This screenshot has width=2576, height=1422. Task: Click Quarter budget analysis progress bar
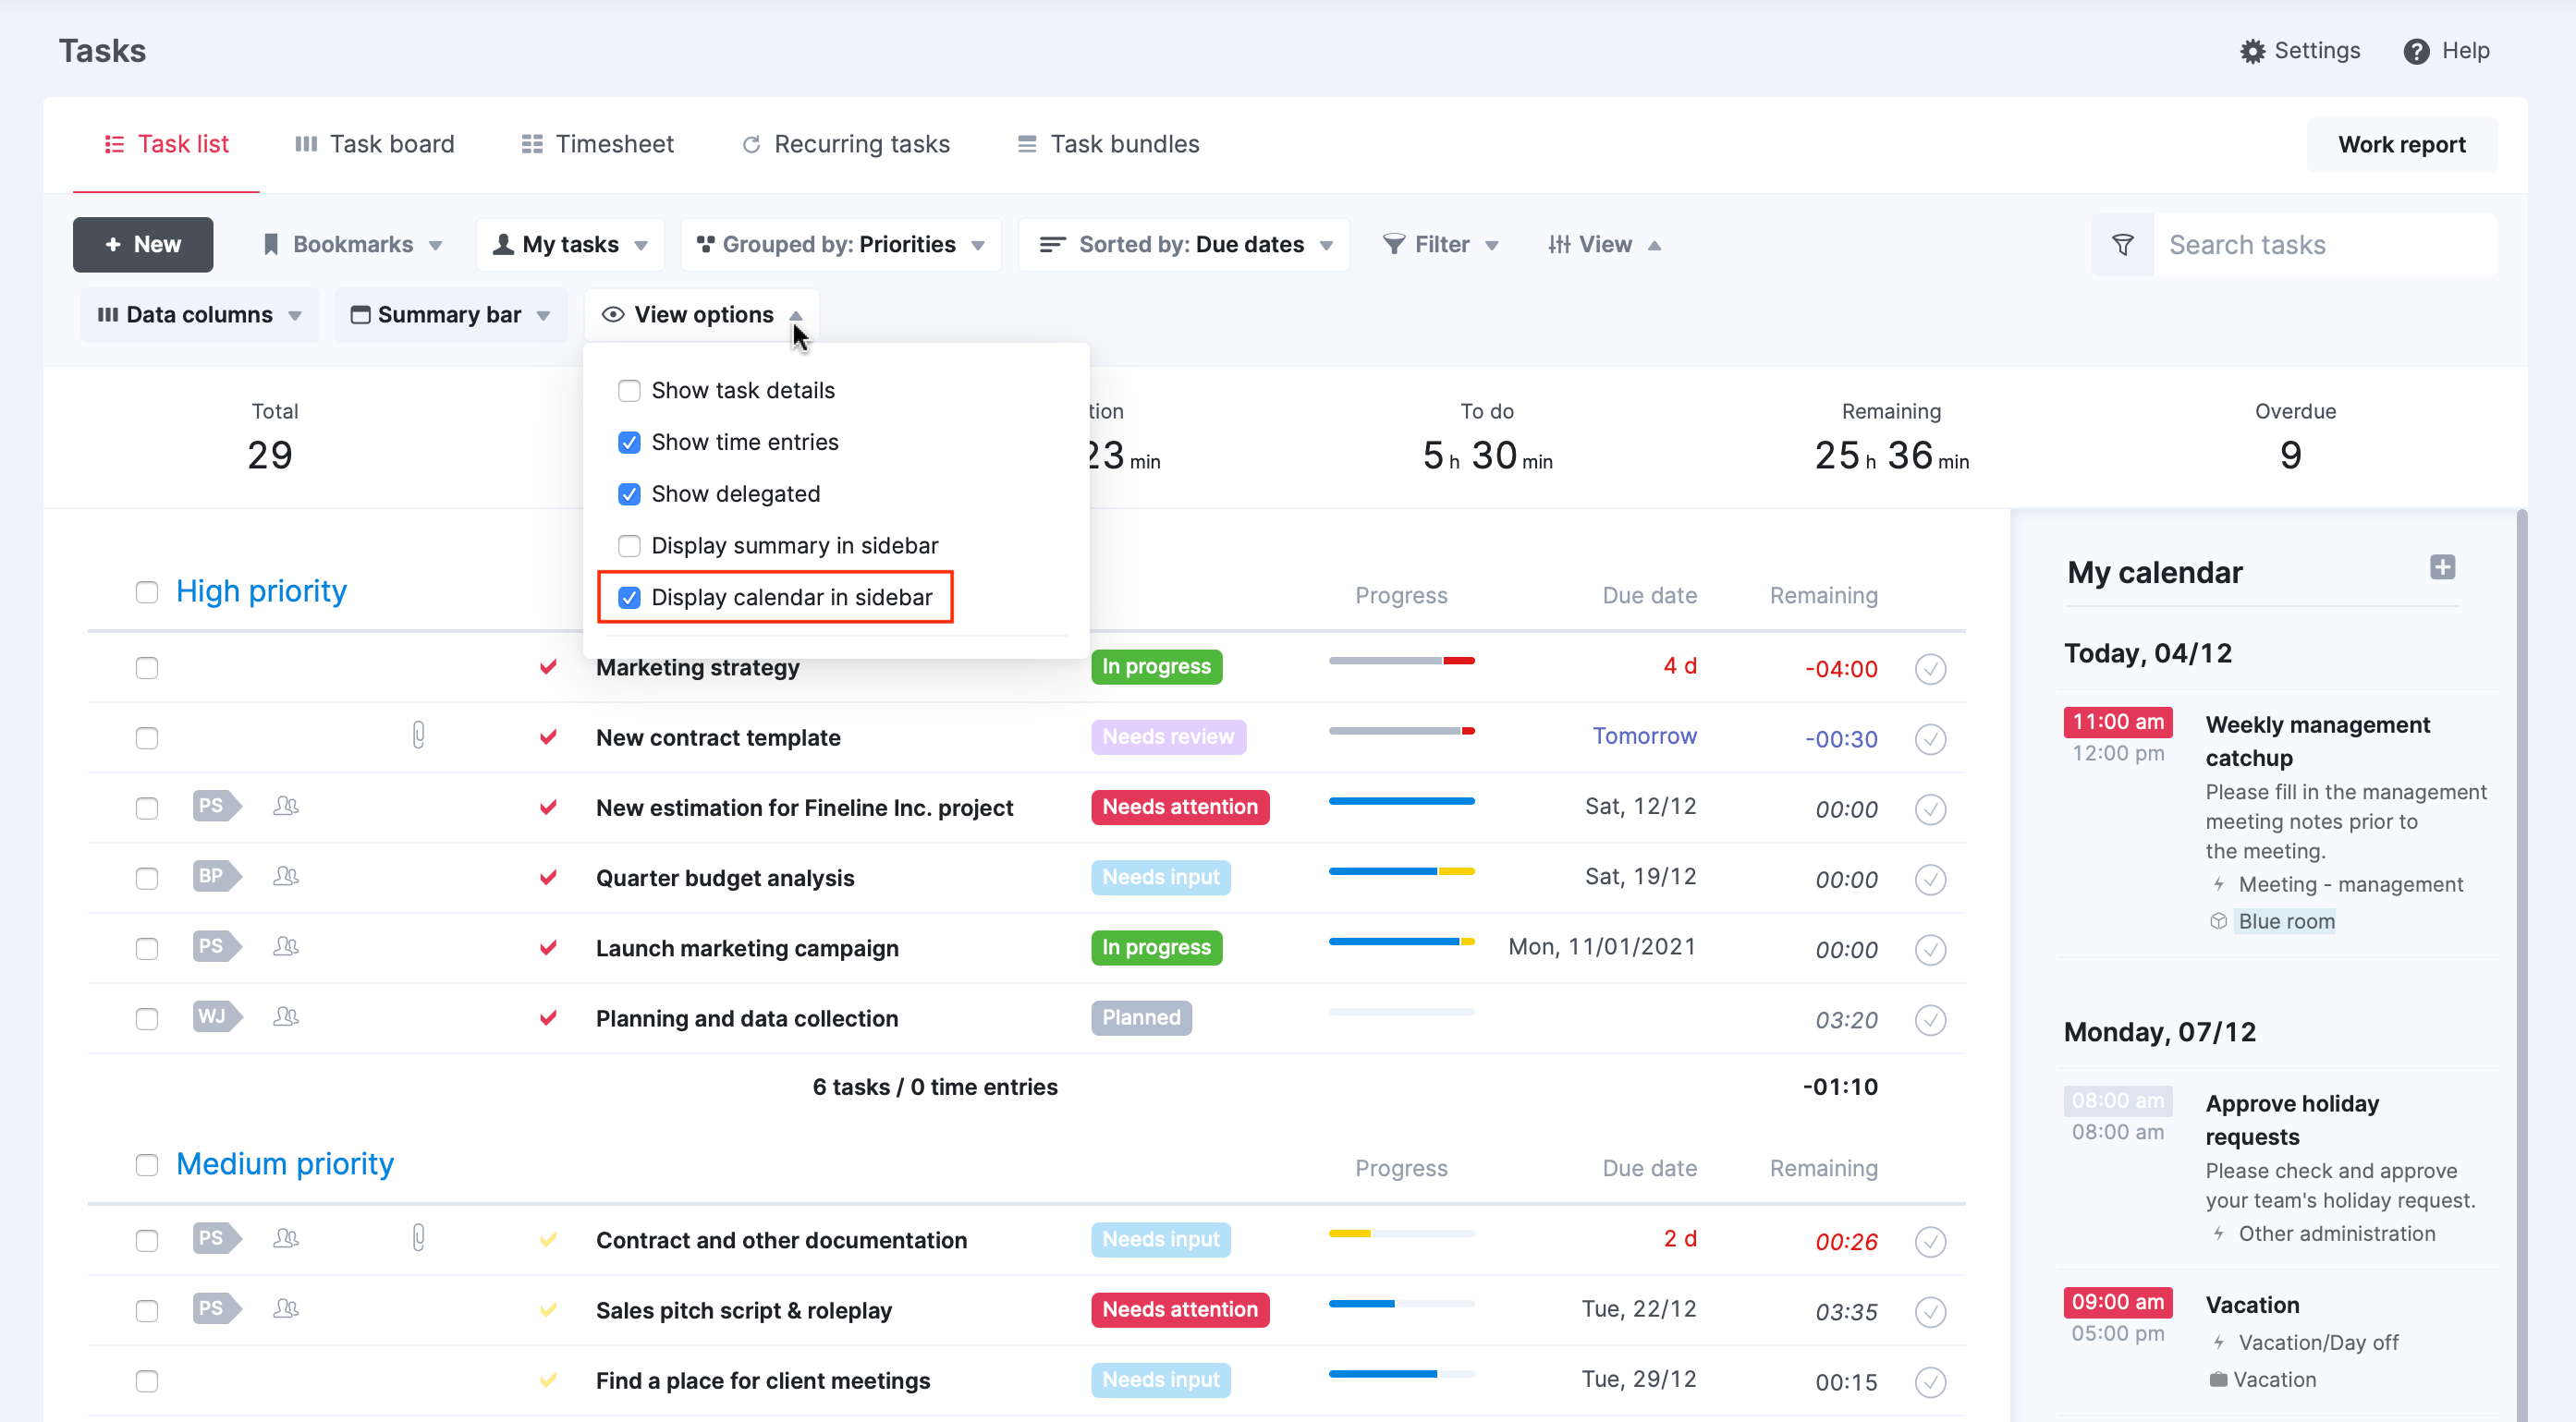(1401, 872)
